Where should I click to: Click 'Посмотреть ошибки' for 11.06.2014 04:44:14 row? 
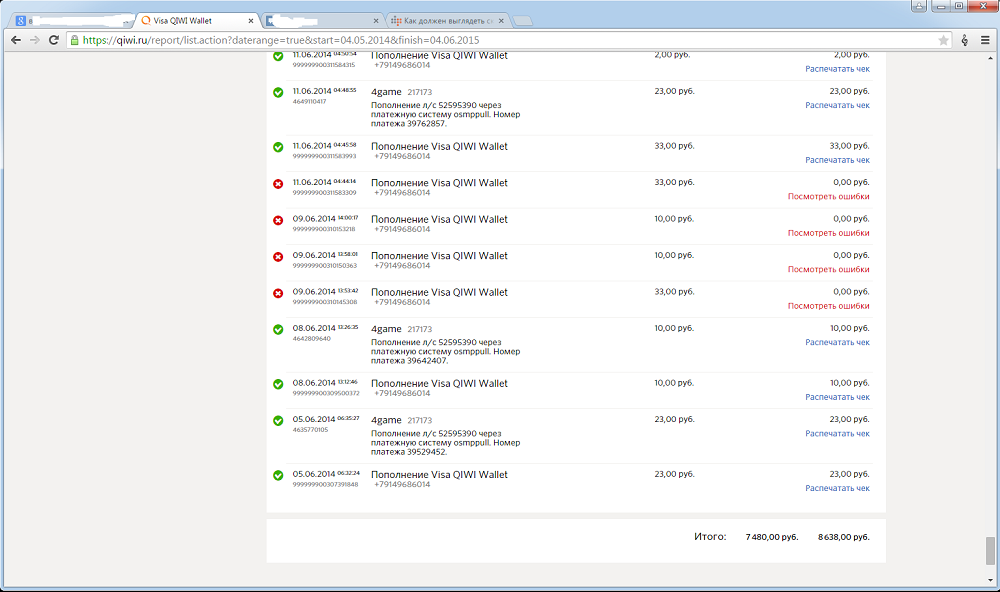828,196
